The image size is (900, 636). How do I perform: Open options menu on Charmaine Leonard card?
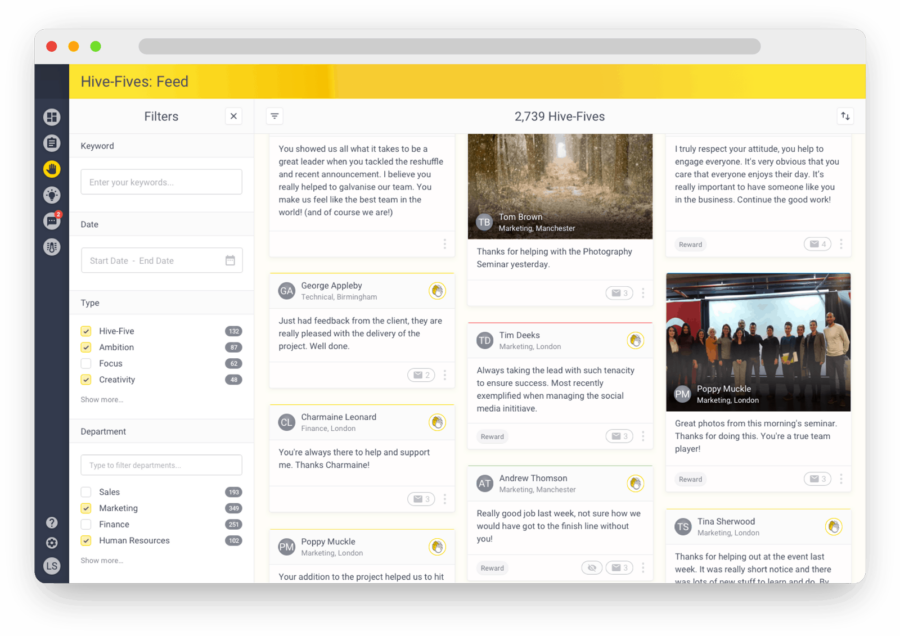click(445, 499)
